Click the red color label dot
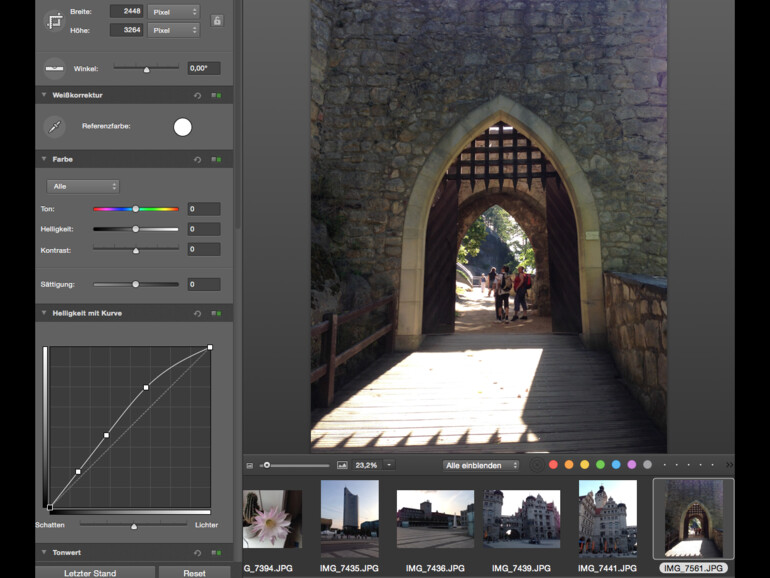This screenshot has height=578, width=770. pos(554,465)
